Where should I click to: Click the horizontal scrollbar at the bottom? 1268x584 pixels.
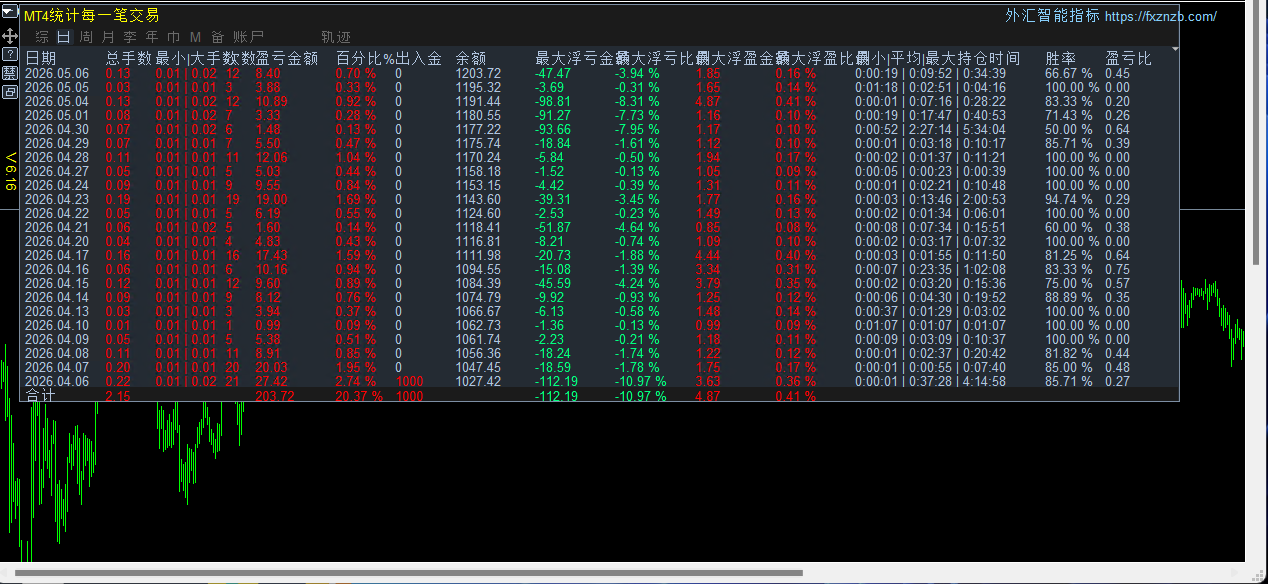point(409,573)
